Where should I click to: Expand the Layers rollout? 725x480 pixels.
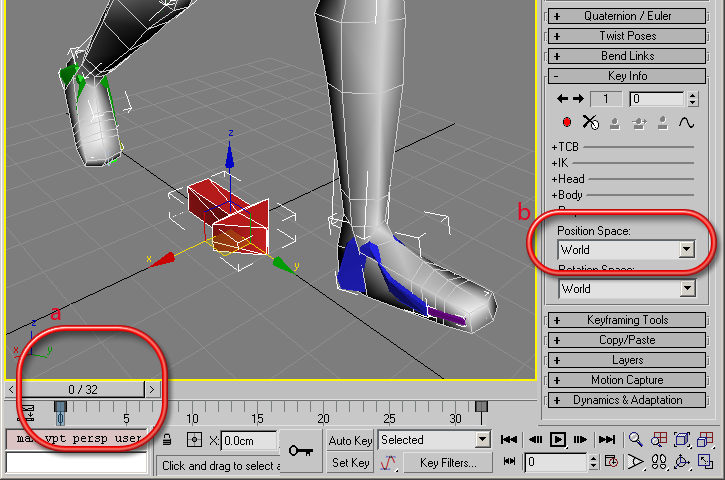(627, 360)
